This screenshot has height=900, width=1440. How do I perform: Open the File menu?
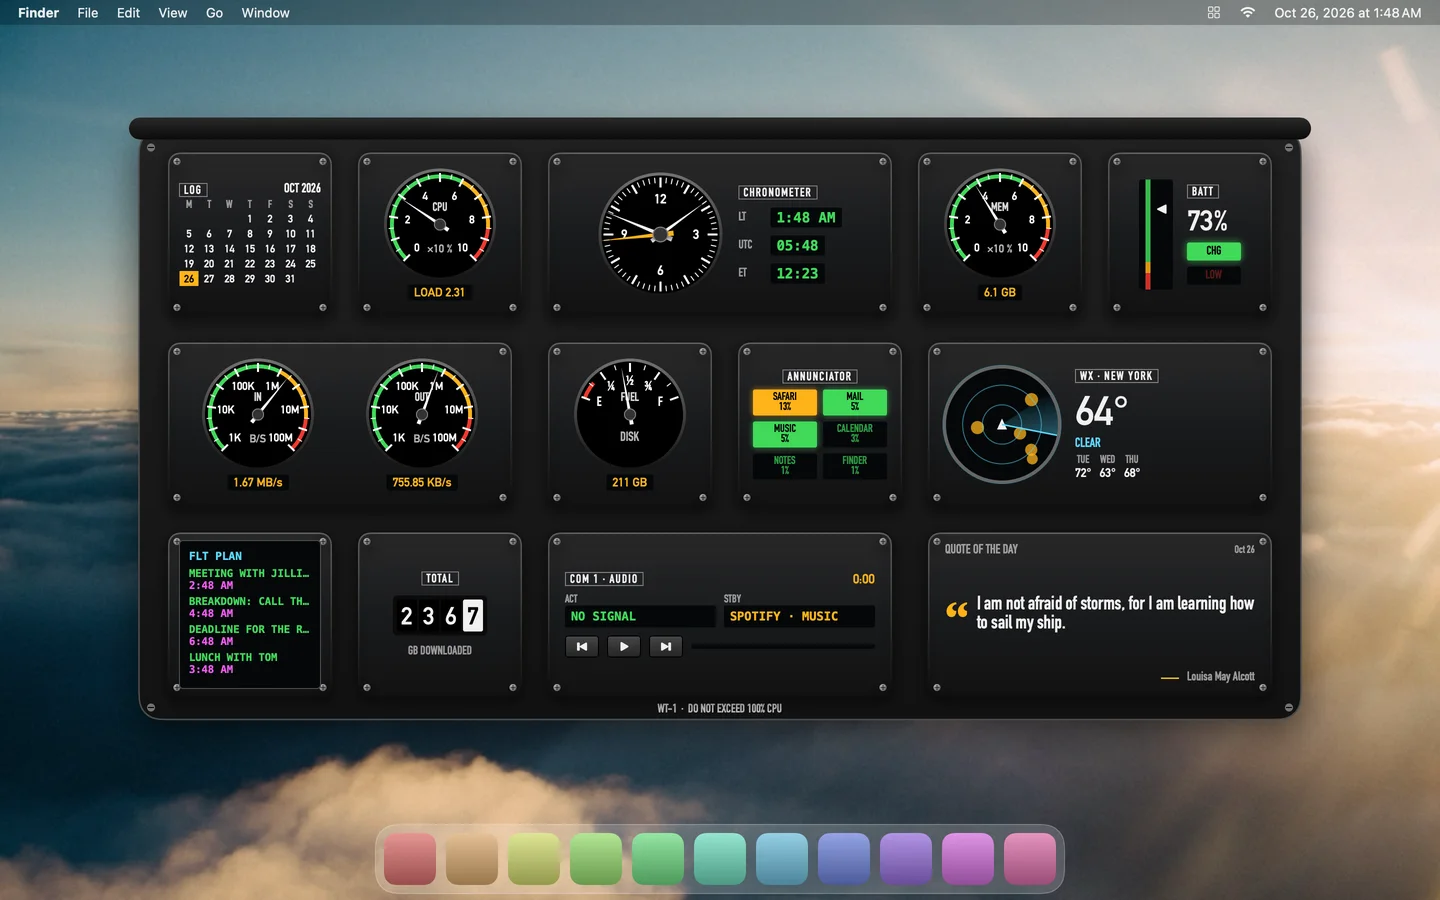click(88, 13)
